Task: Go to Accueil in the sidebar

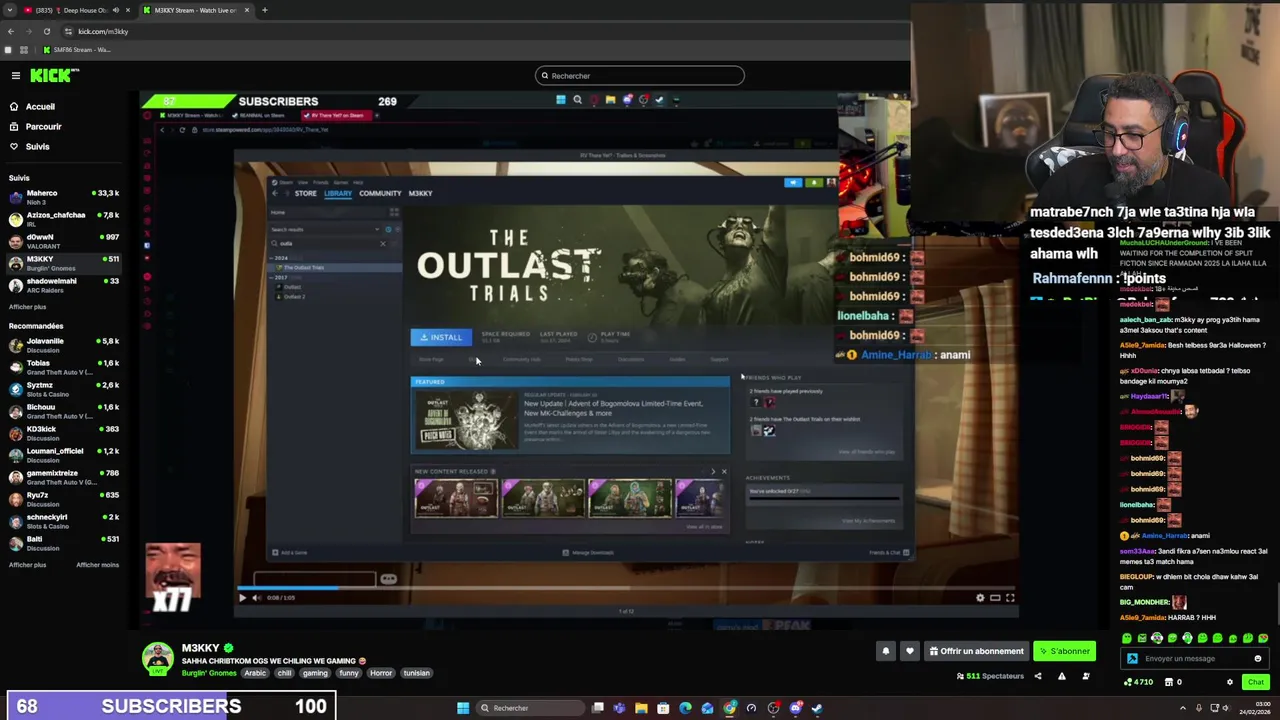Action: click(x=40, y=107)
